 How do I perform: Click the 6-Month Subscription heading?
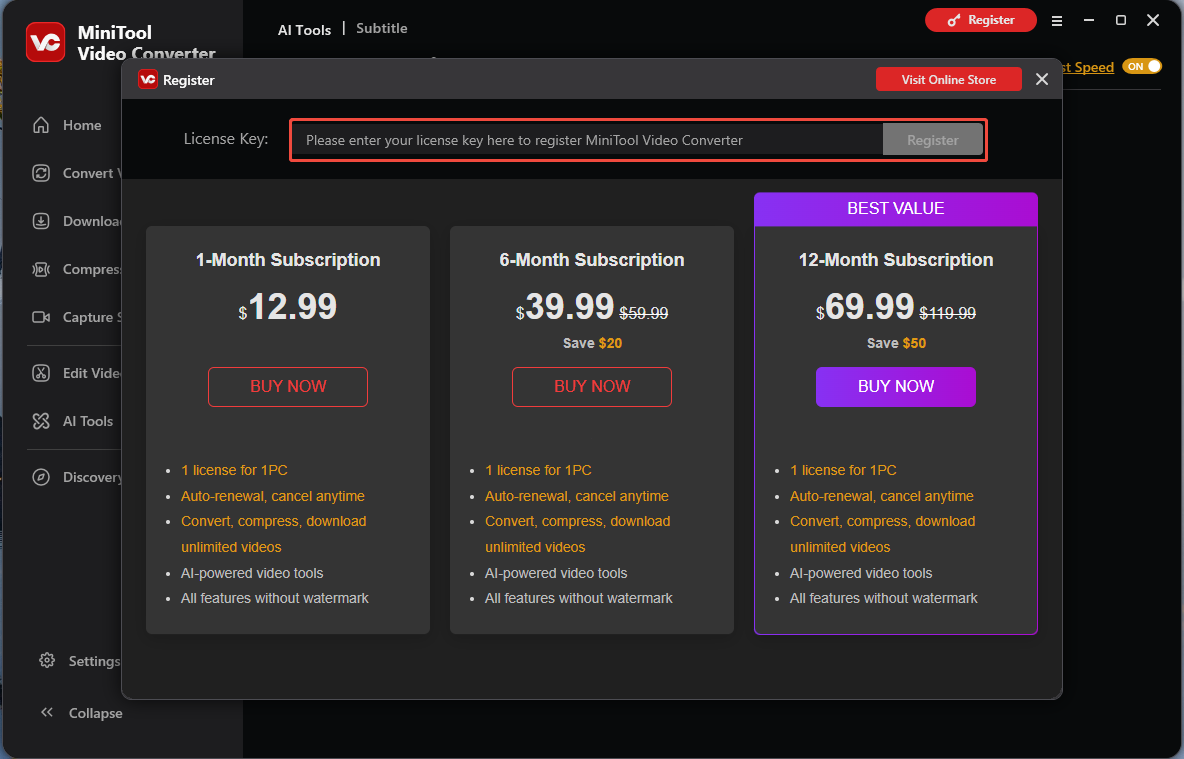592,260
